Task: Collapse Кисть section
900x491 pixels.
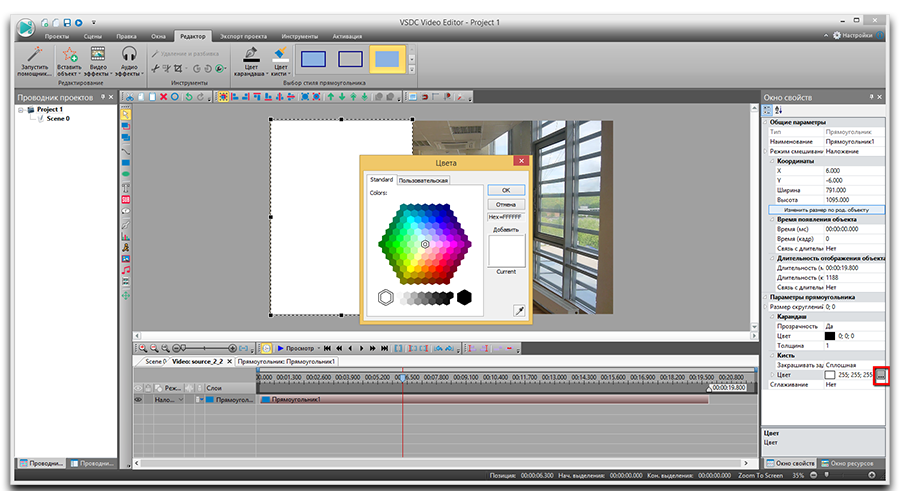Action: click(772, 355)
